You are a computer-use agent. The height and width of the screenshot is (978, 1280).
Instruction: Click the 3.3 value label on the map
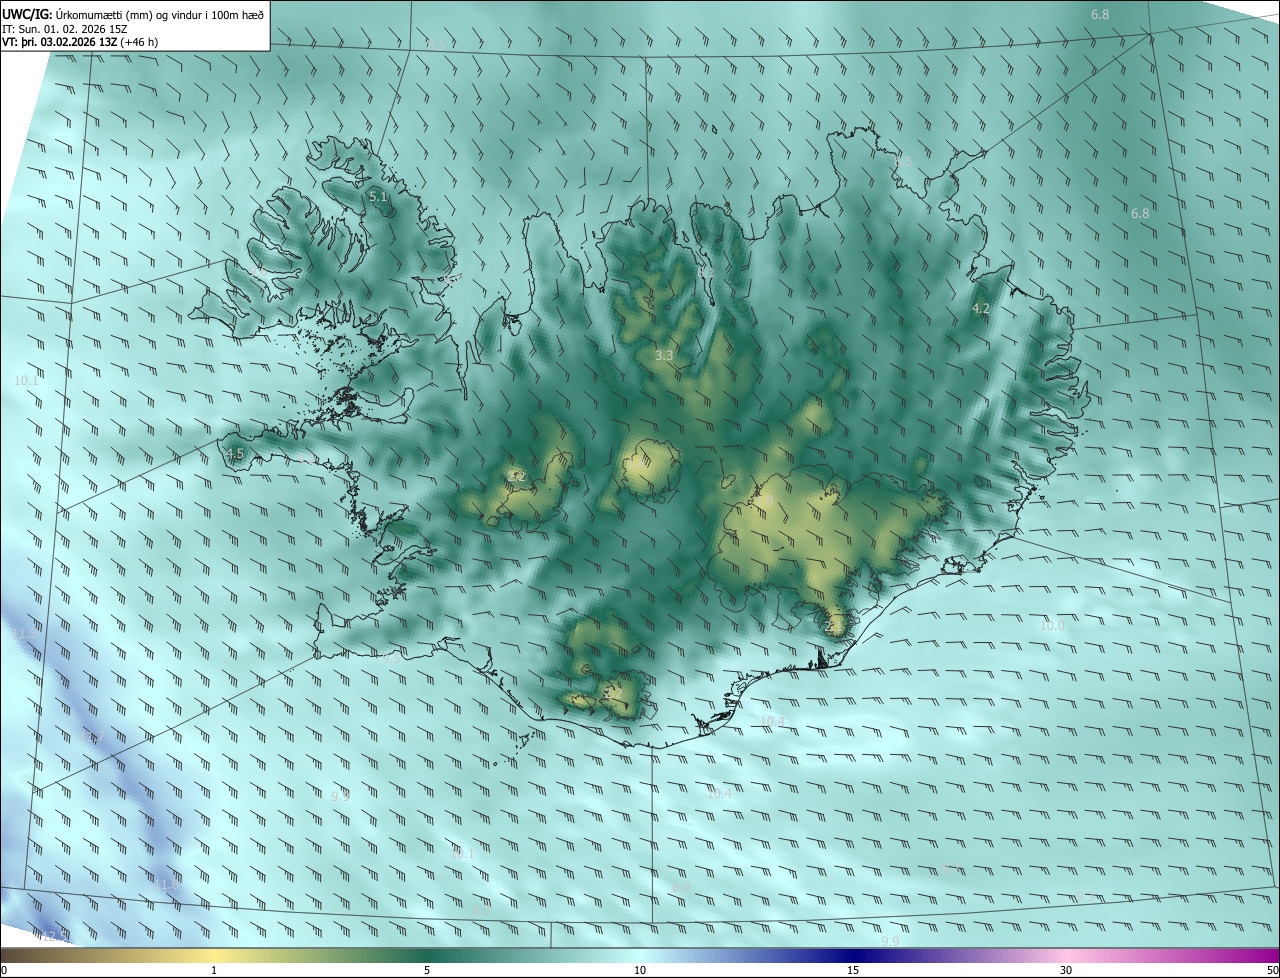click(664, 355)
